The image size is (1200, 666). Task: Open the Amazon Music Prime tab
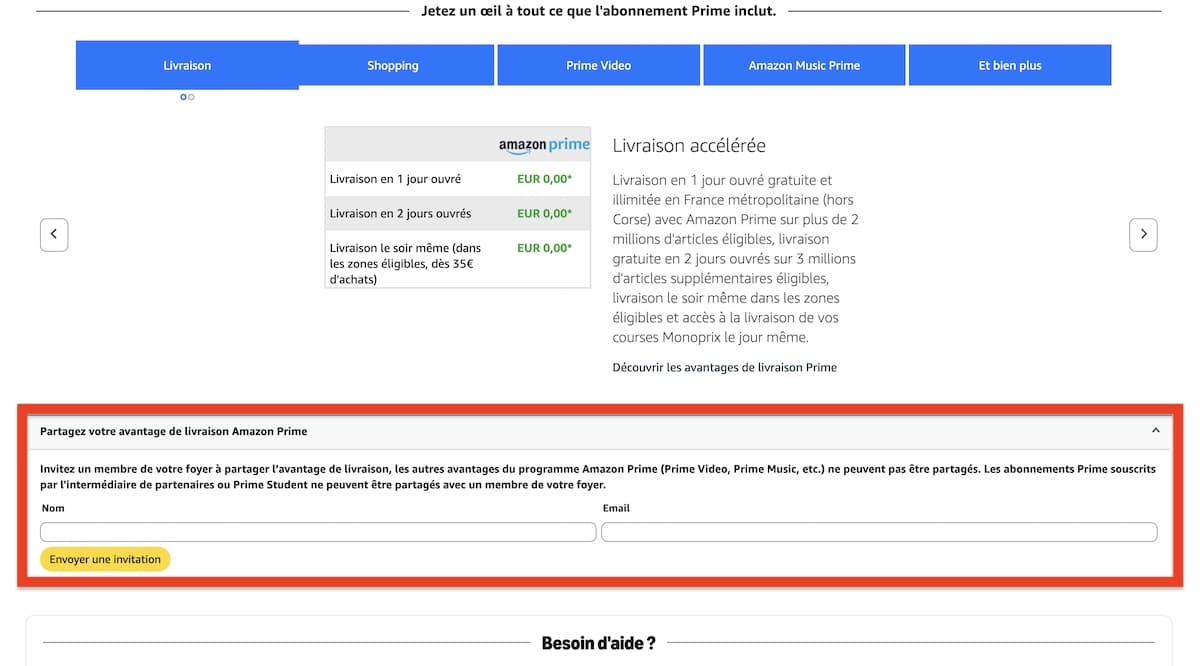pos(804,65)
